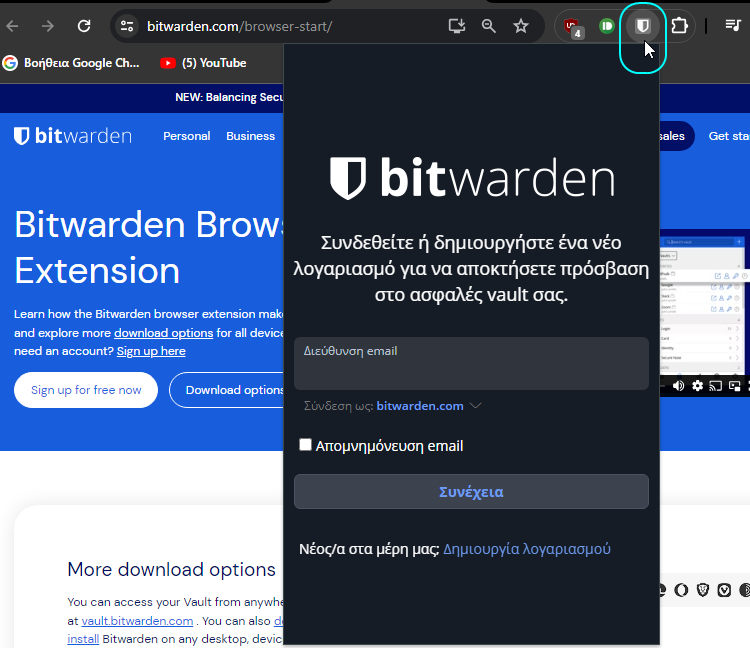Go back to the previous page
This screenshot has width=750, height=648.
click(x=12, y=26)
